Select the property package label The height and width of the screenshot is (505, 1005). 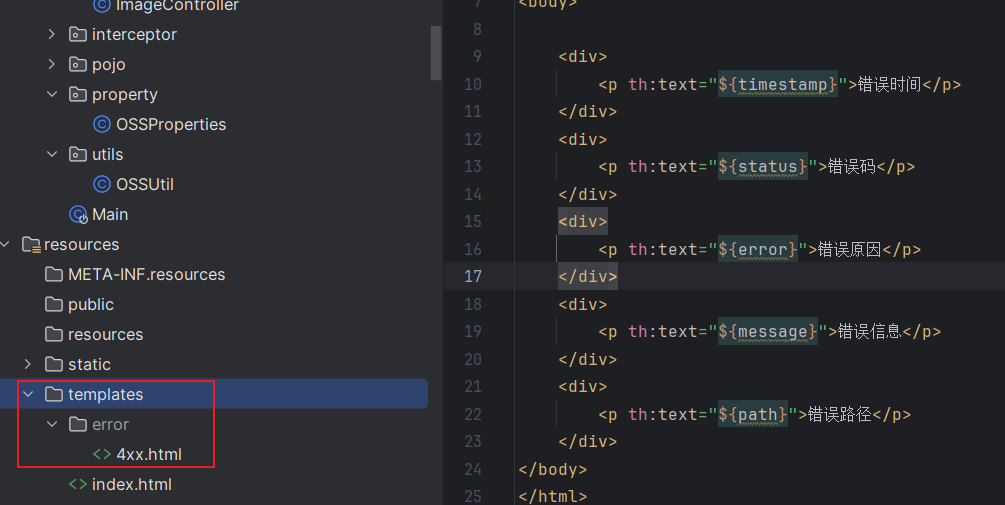click(x=124, y=94)
